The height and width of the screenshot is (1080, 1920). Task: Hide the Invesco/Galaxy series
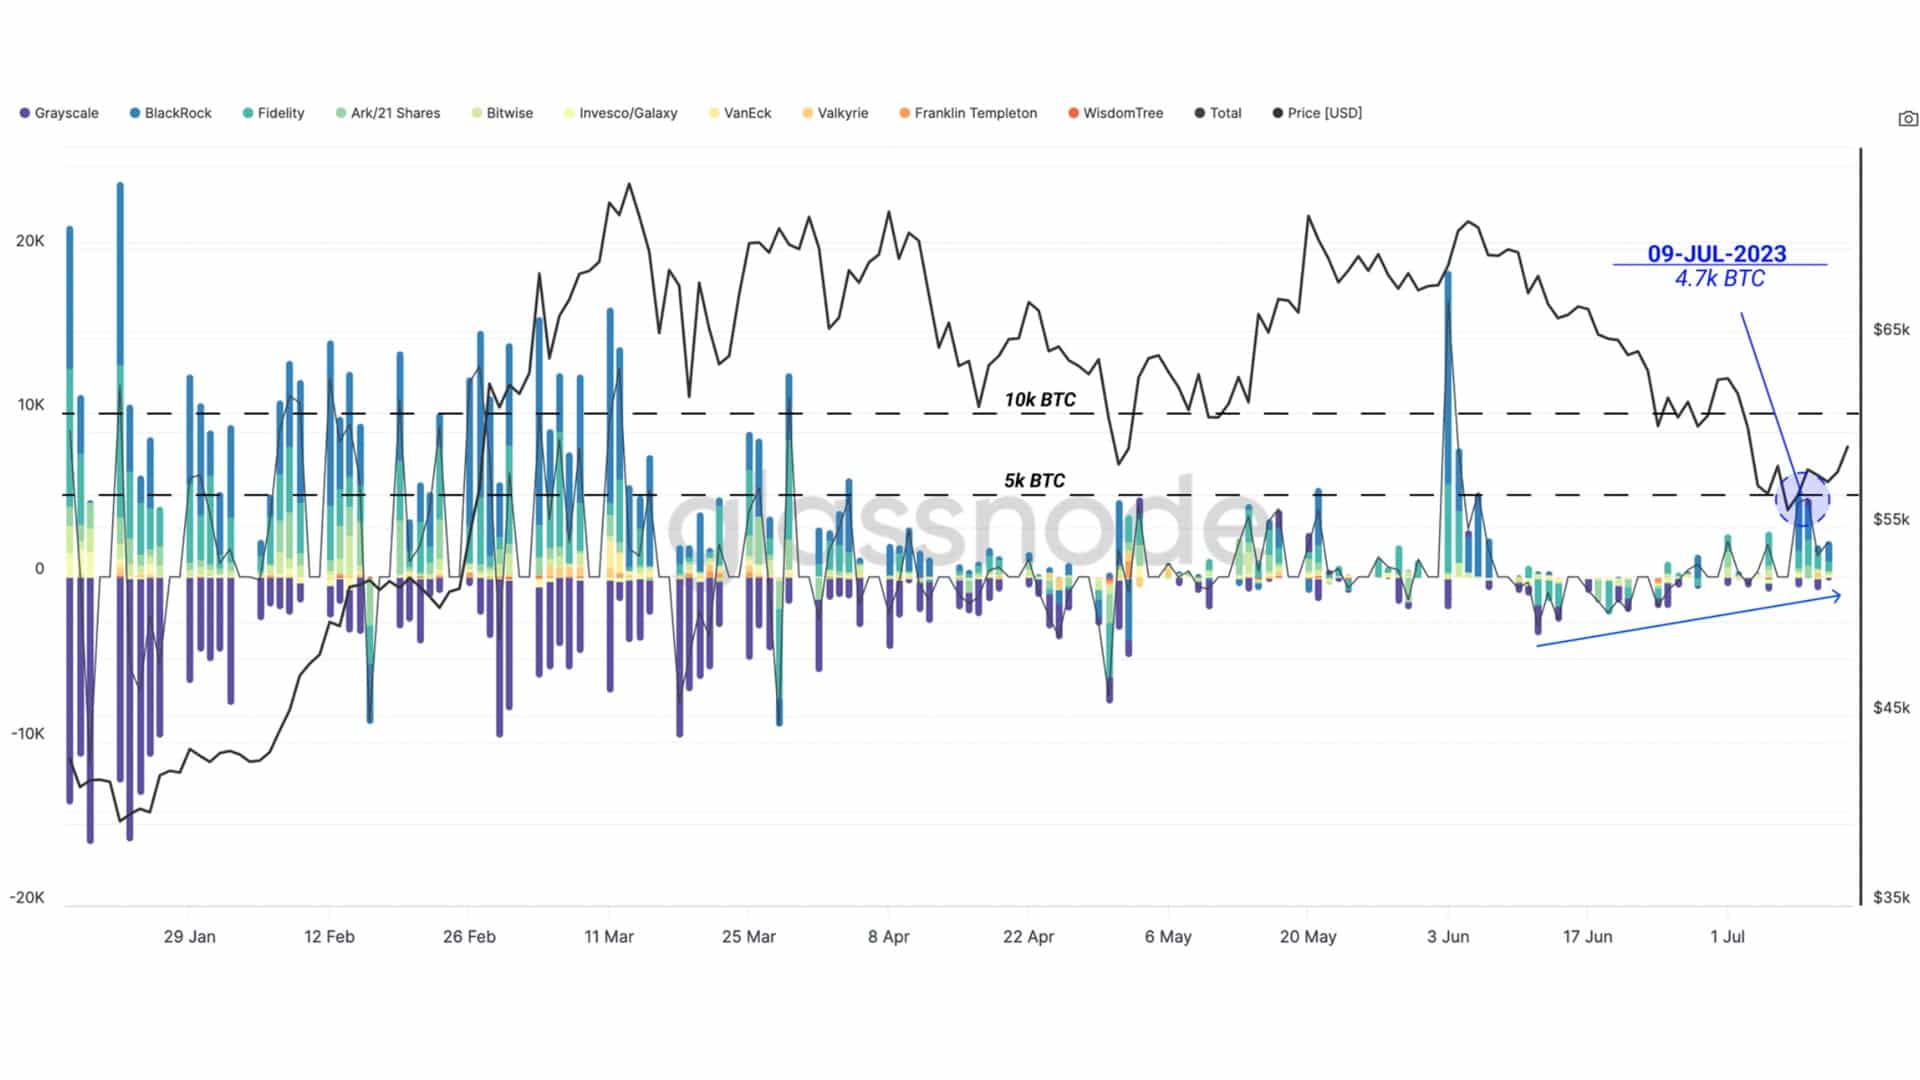(x=621, y=113)
